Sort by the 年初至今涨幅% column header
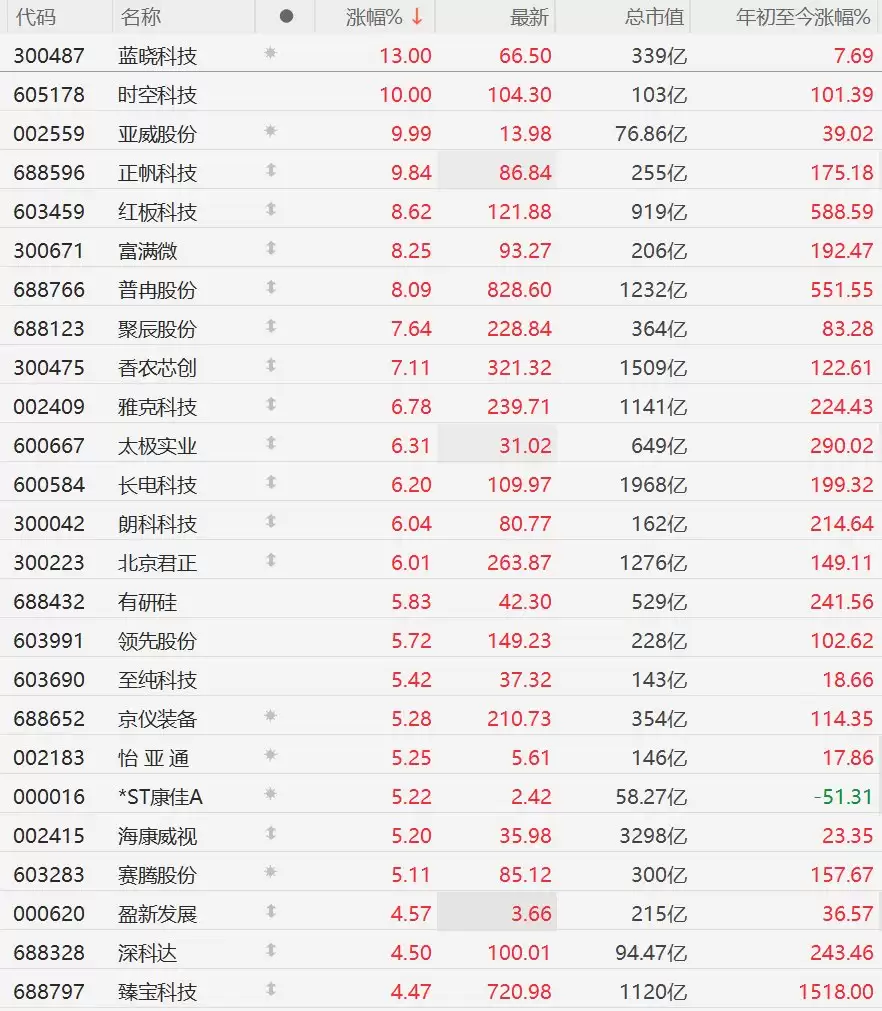 pyautogui.click(x=803, y=17)
